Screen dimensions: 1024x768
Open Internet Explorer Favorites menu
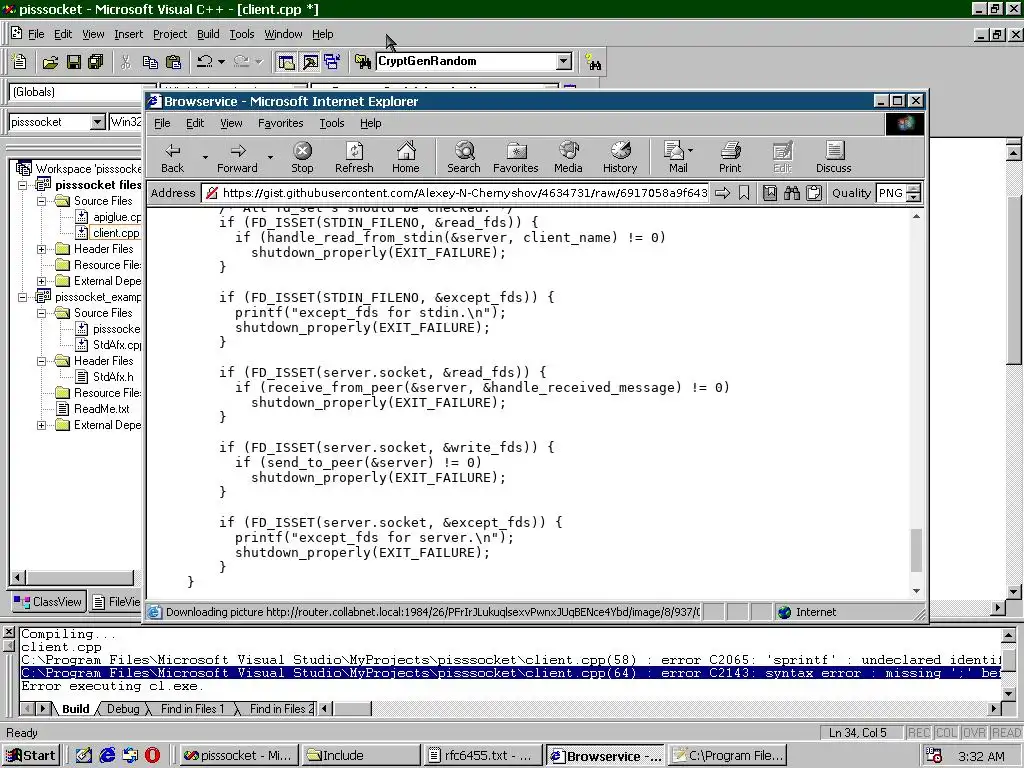coord(281,123)
